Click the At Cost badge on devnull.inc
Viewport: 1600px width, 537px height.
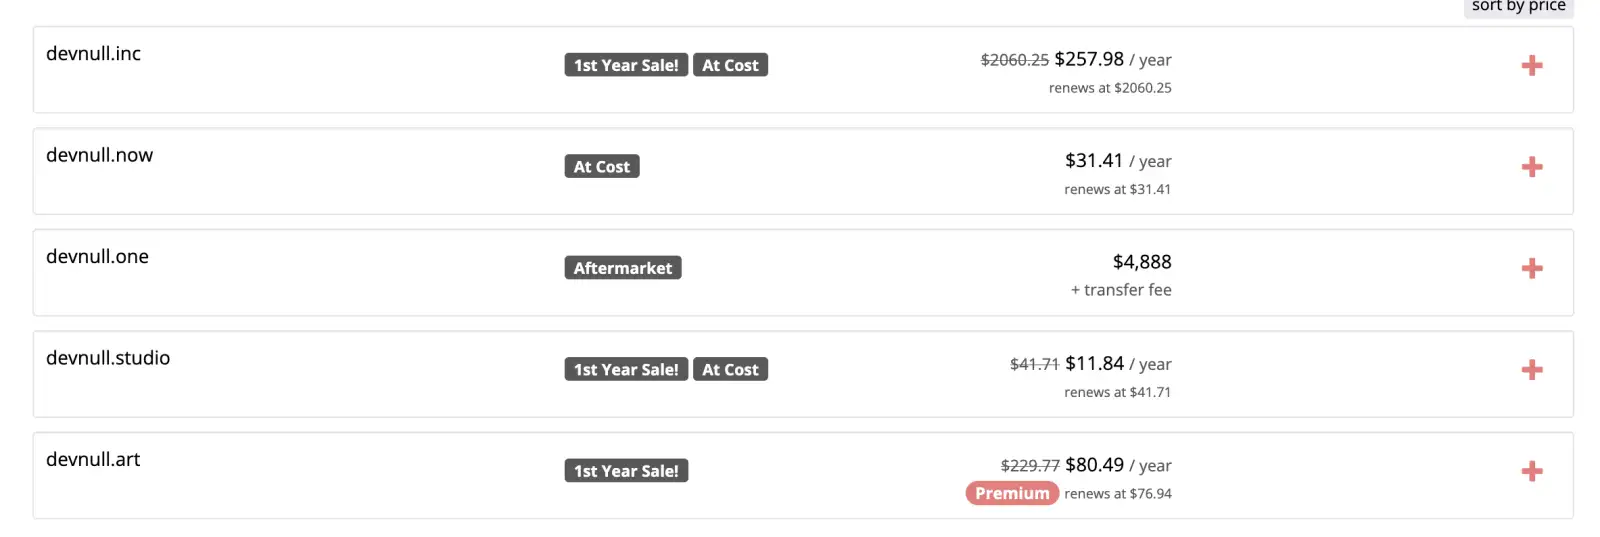[x=730, y=65]
